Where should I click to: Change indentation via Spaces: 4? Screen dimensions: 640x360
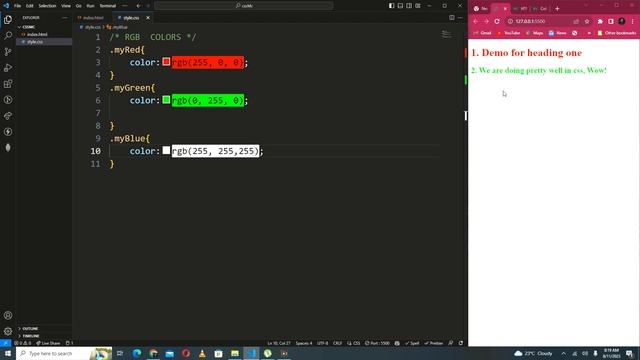pos(304,343)
